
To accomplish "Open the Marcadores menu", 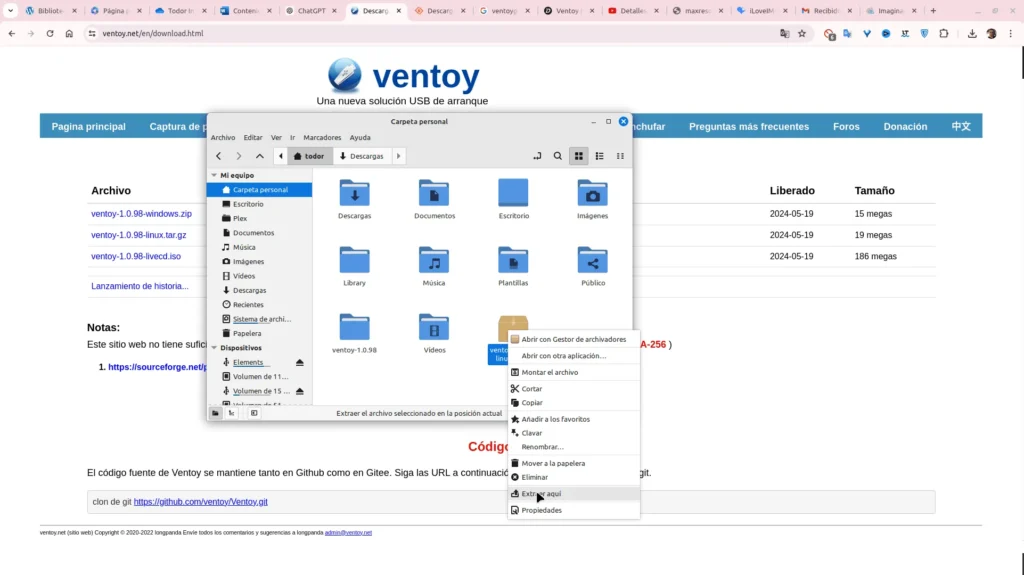I will (x=322, y=137).
